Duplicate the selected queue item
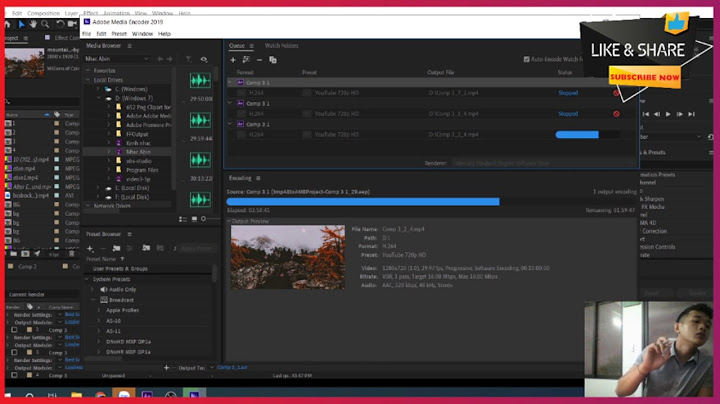Viewport: 720px width, 404px height. (x=273, y=60)
